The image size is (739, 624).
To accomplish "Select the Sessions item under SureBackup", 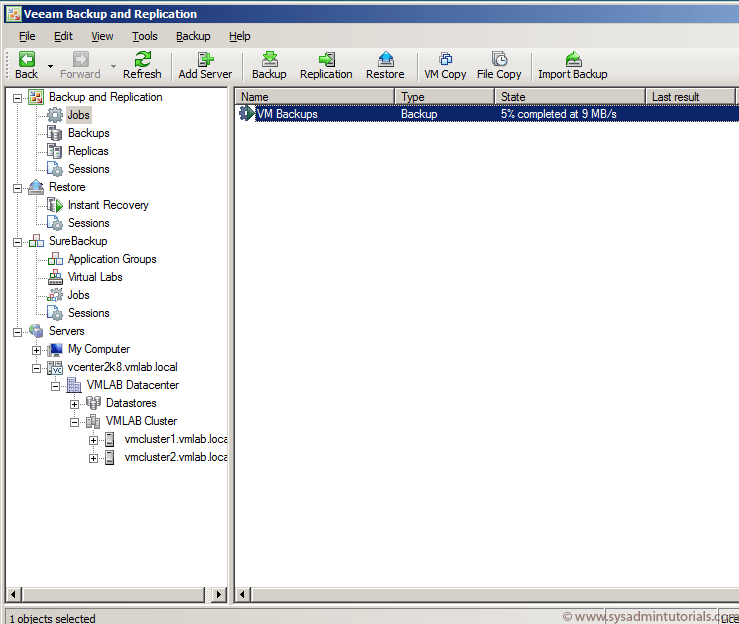I will click(x=89, y=313).
